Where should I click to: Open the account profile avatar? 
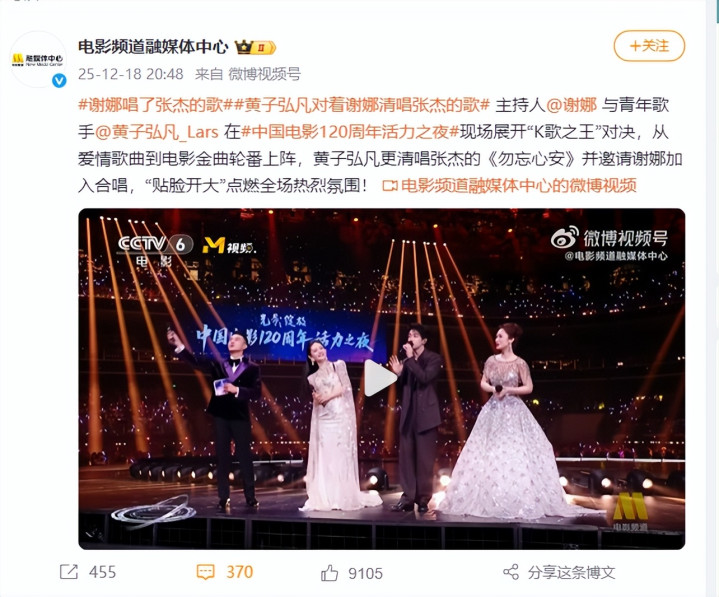38,59
